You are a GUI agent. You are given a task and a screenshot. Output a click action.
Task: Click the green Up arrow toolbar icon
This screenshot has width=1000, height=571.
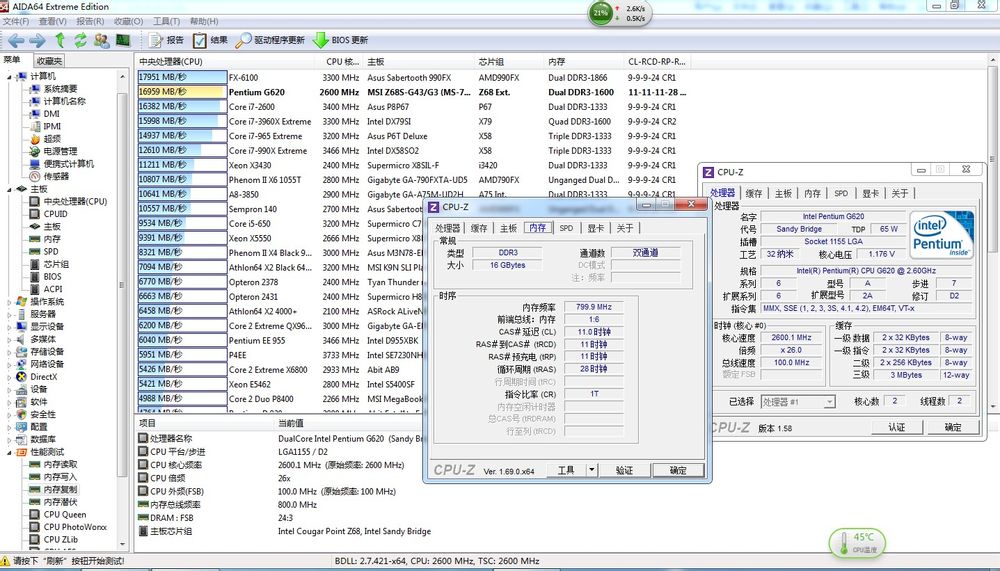59,40
